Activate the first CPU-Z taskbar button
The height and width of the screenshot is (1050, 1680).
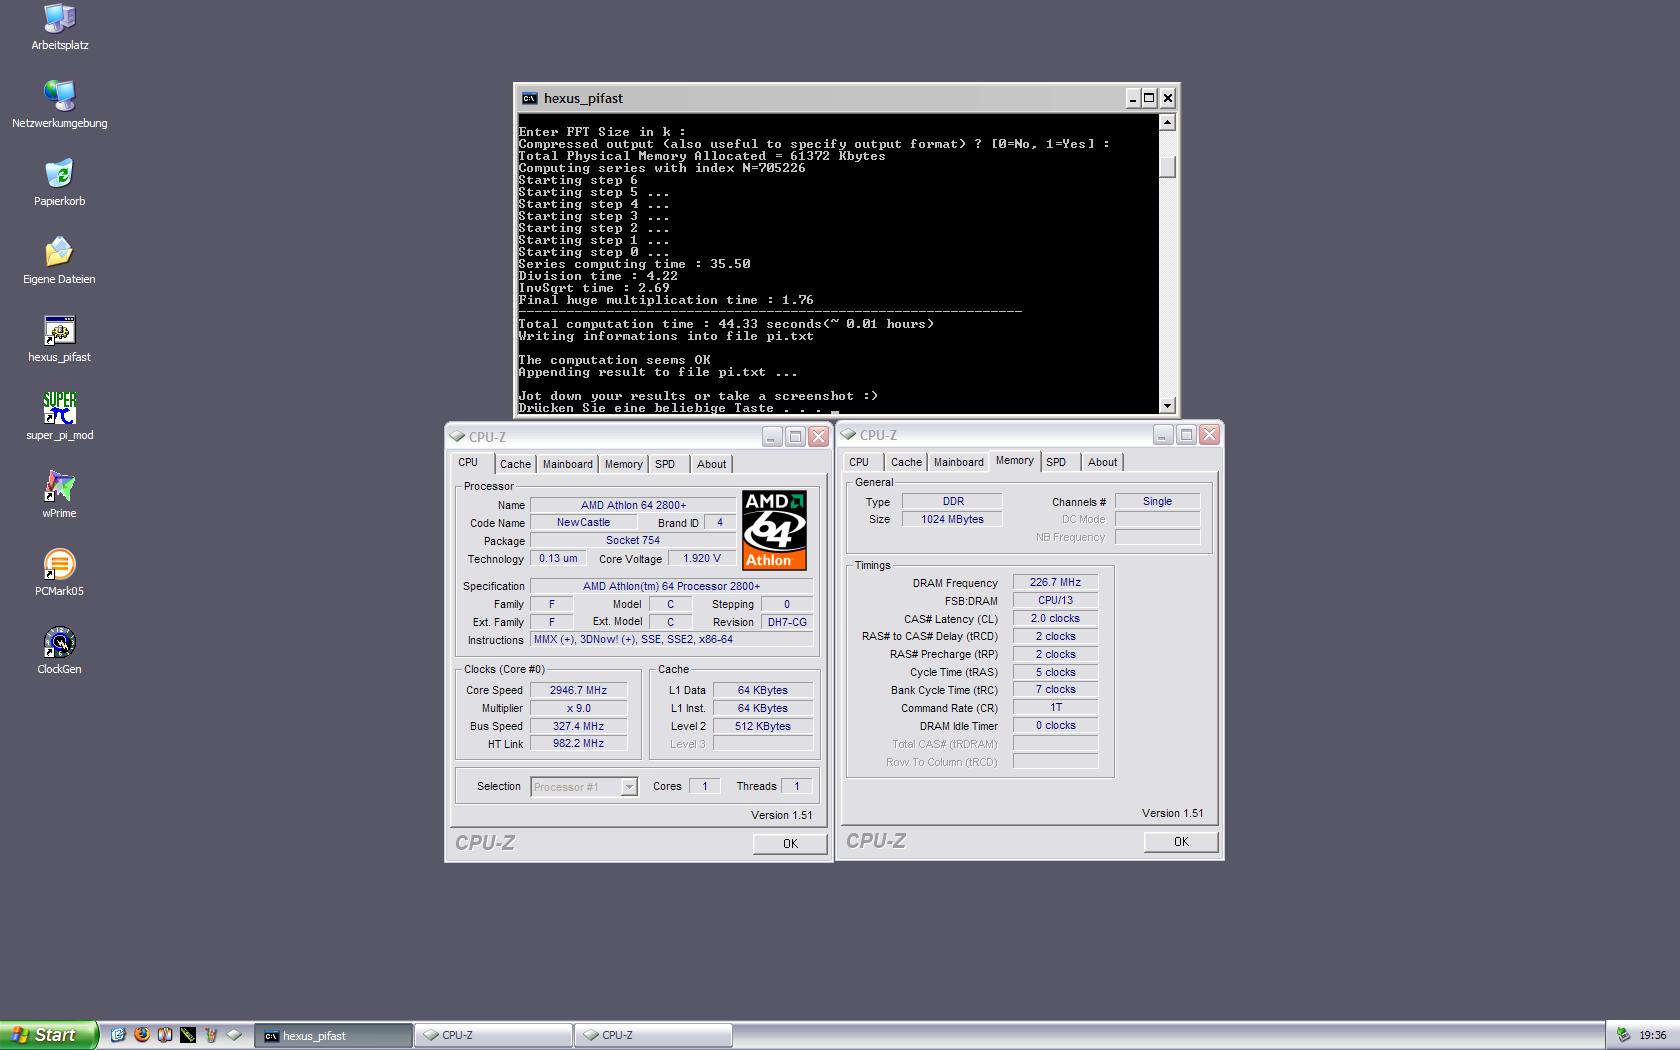[494, 1035]
